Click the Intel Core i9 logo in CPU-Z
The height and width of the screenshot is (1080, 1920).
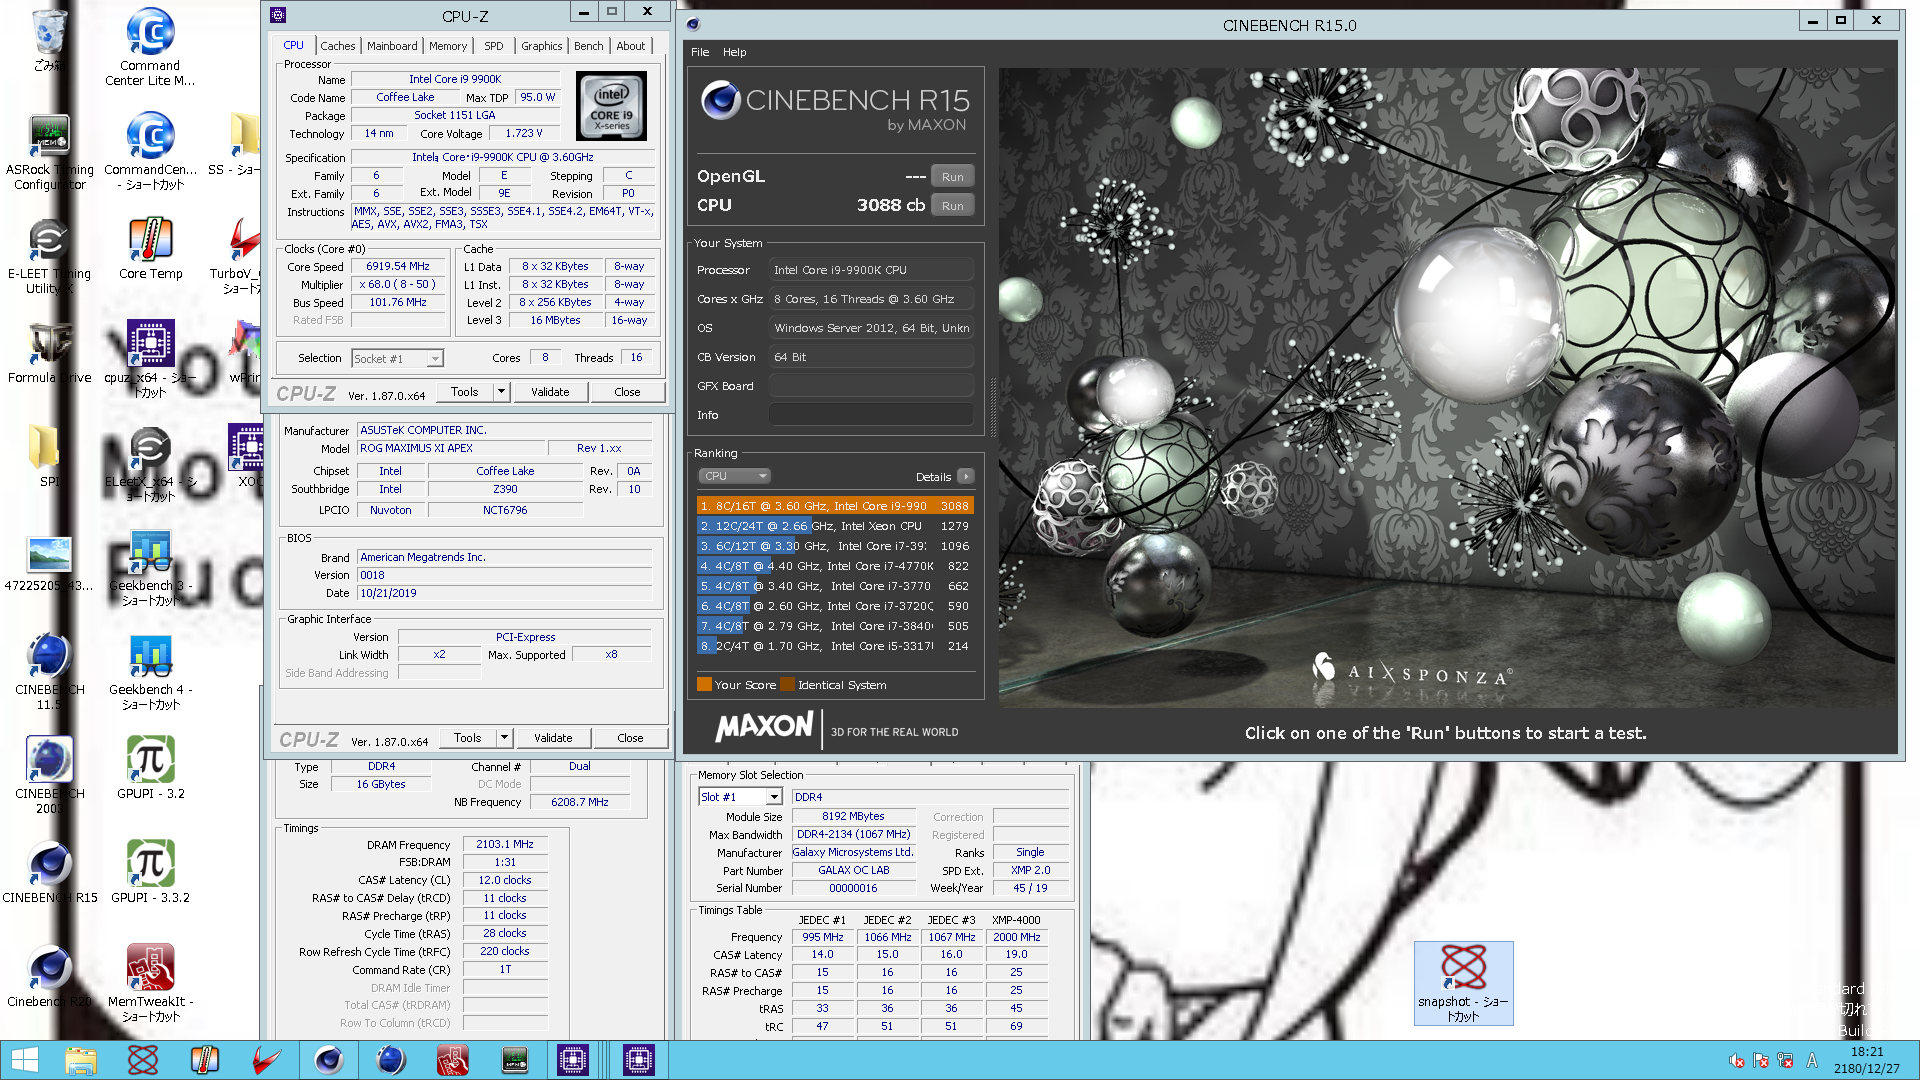[612, 106]
